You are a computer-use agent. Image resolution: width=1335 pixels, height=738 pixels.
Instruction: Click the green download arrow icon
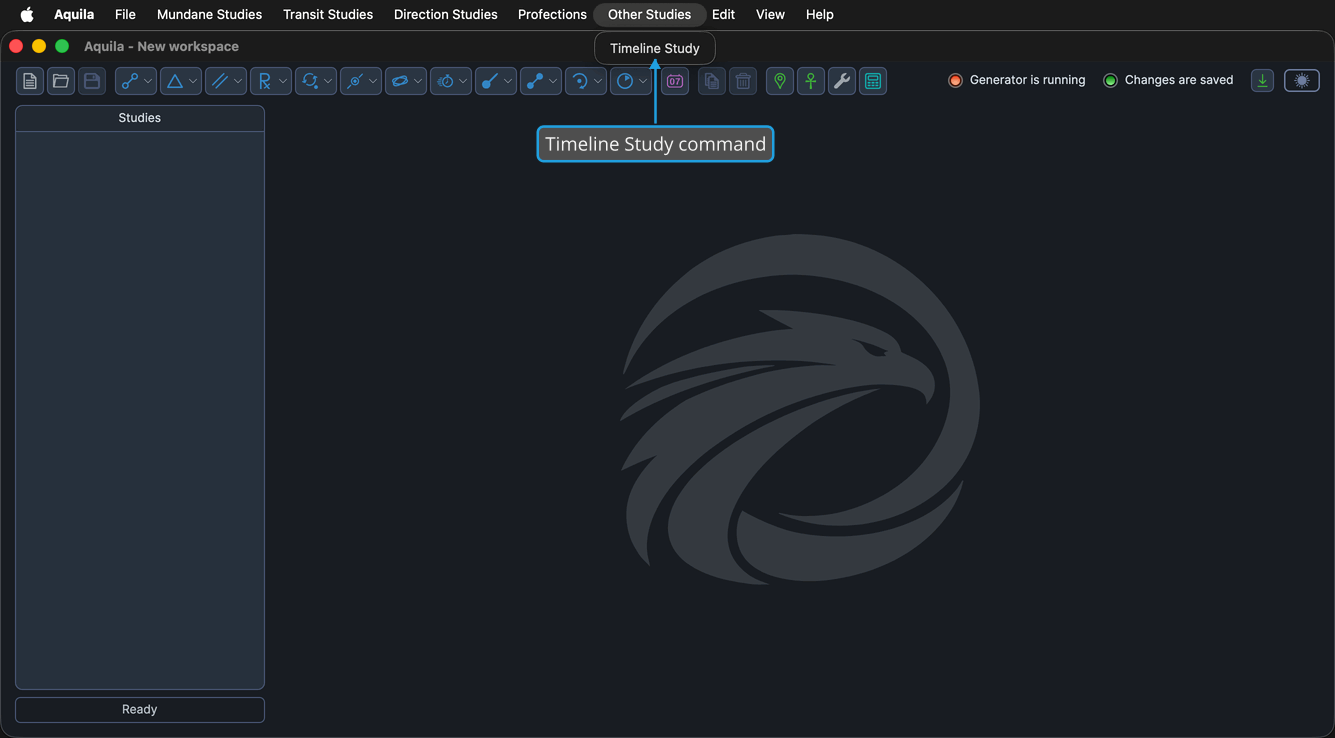pyautogui.click(x=1263, y=81)
